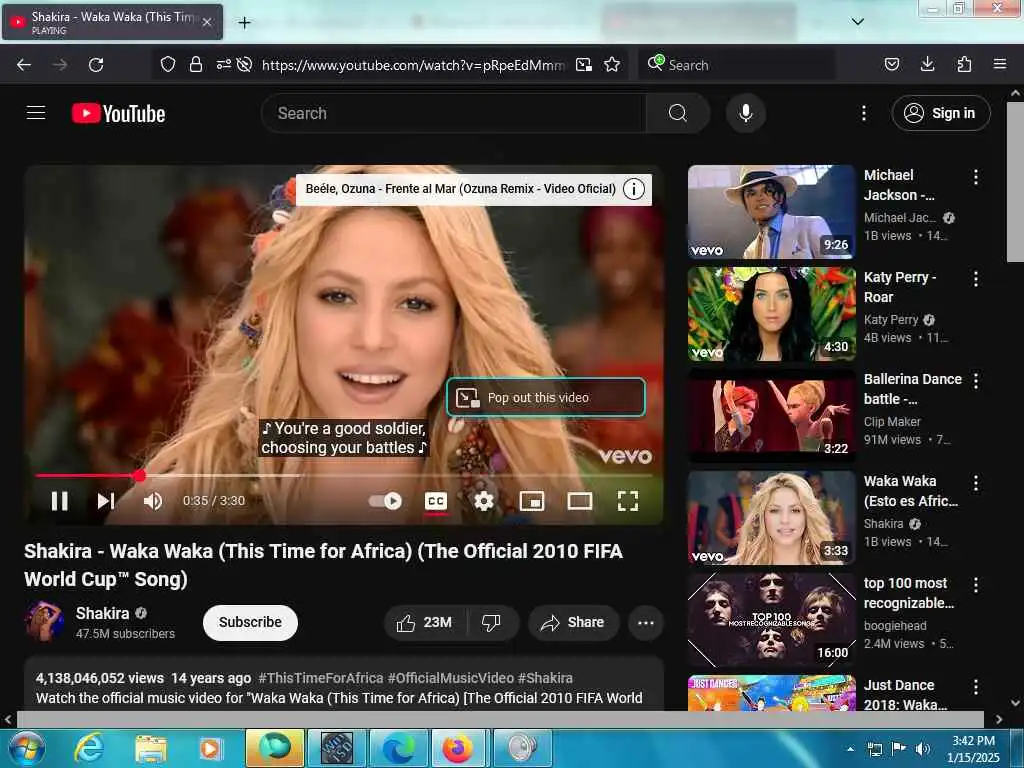
Task: Open Katy Perry - Roar thumbnail
Action: (771, 314)
